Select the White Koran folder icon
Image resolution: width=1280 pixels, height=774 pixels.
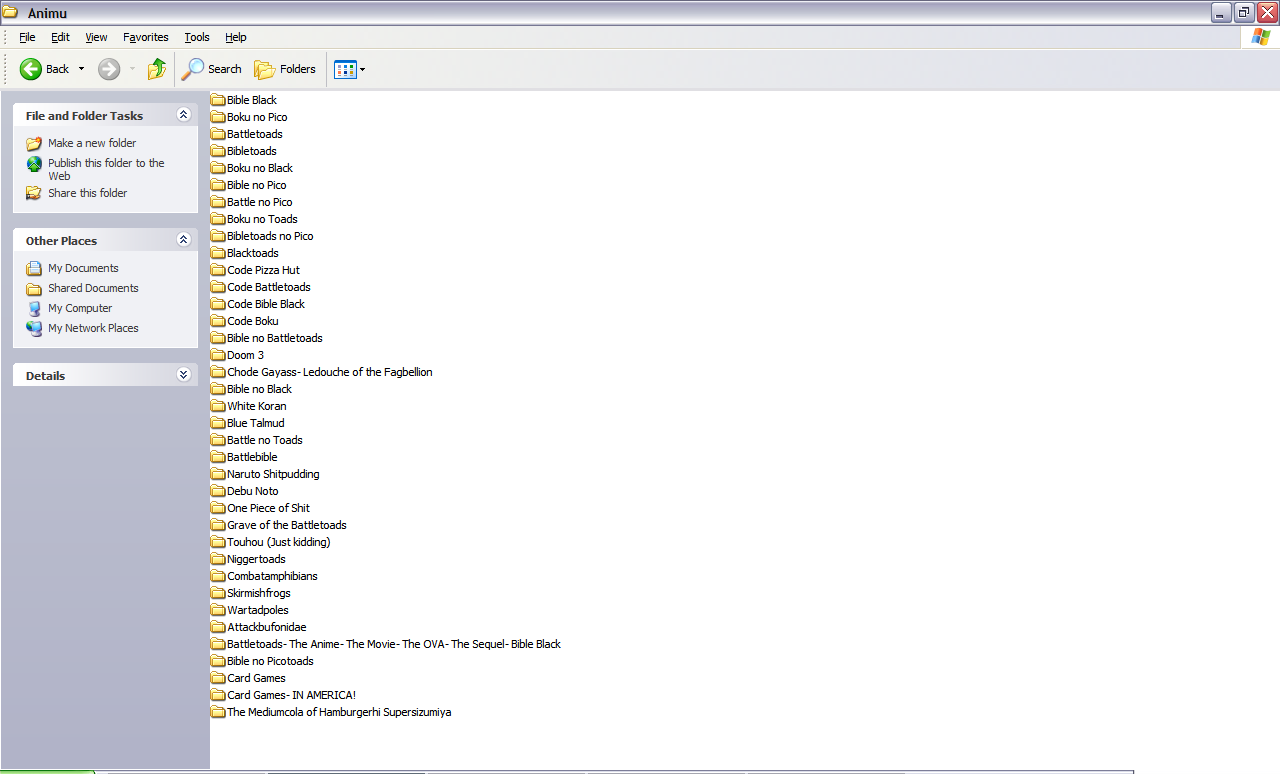pos(218,406)
